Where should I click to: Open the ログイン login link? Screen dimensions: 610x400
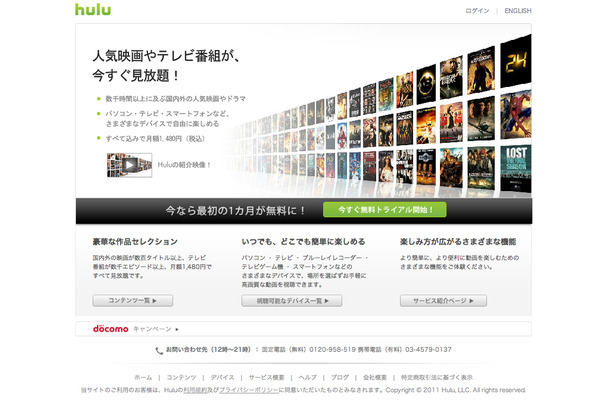click(x=477, y=11)
